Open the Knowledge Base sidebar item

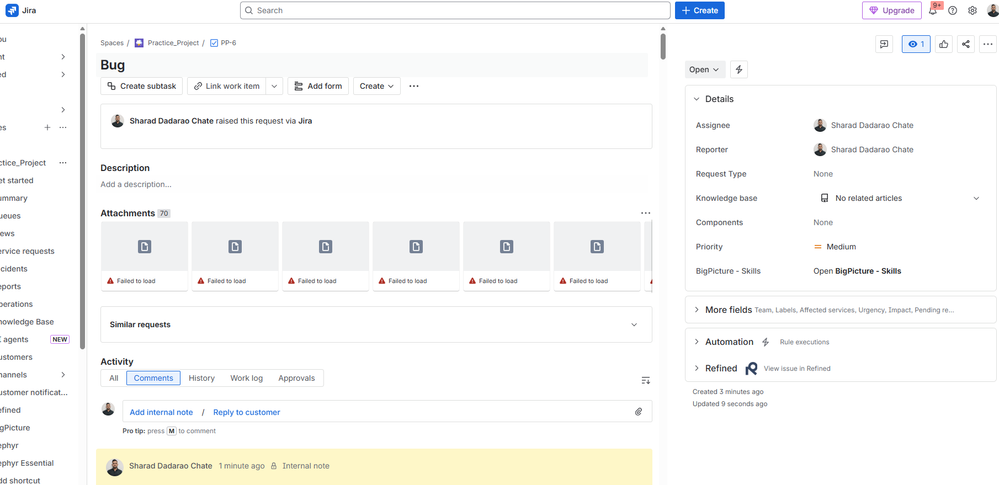click(x=25, y=322)
